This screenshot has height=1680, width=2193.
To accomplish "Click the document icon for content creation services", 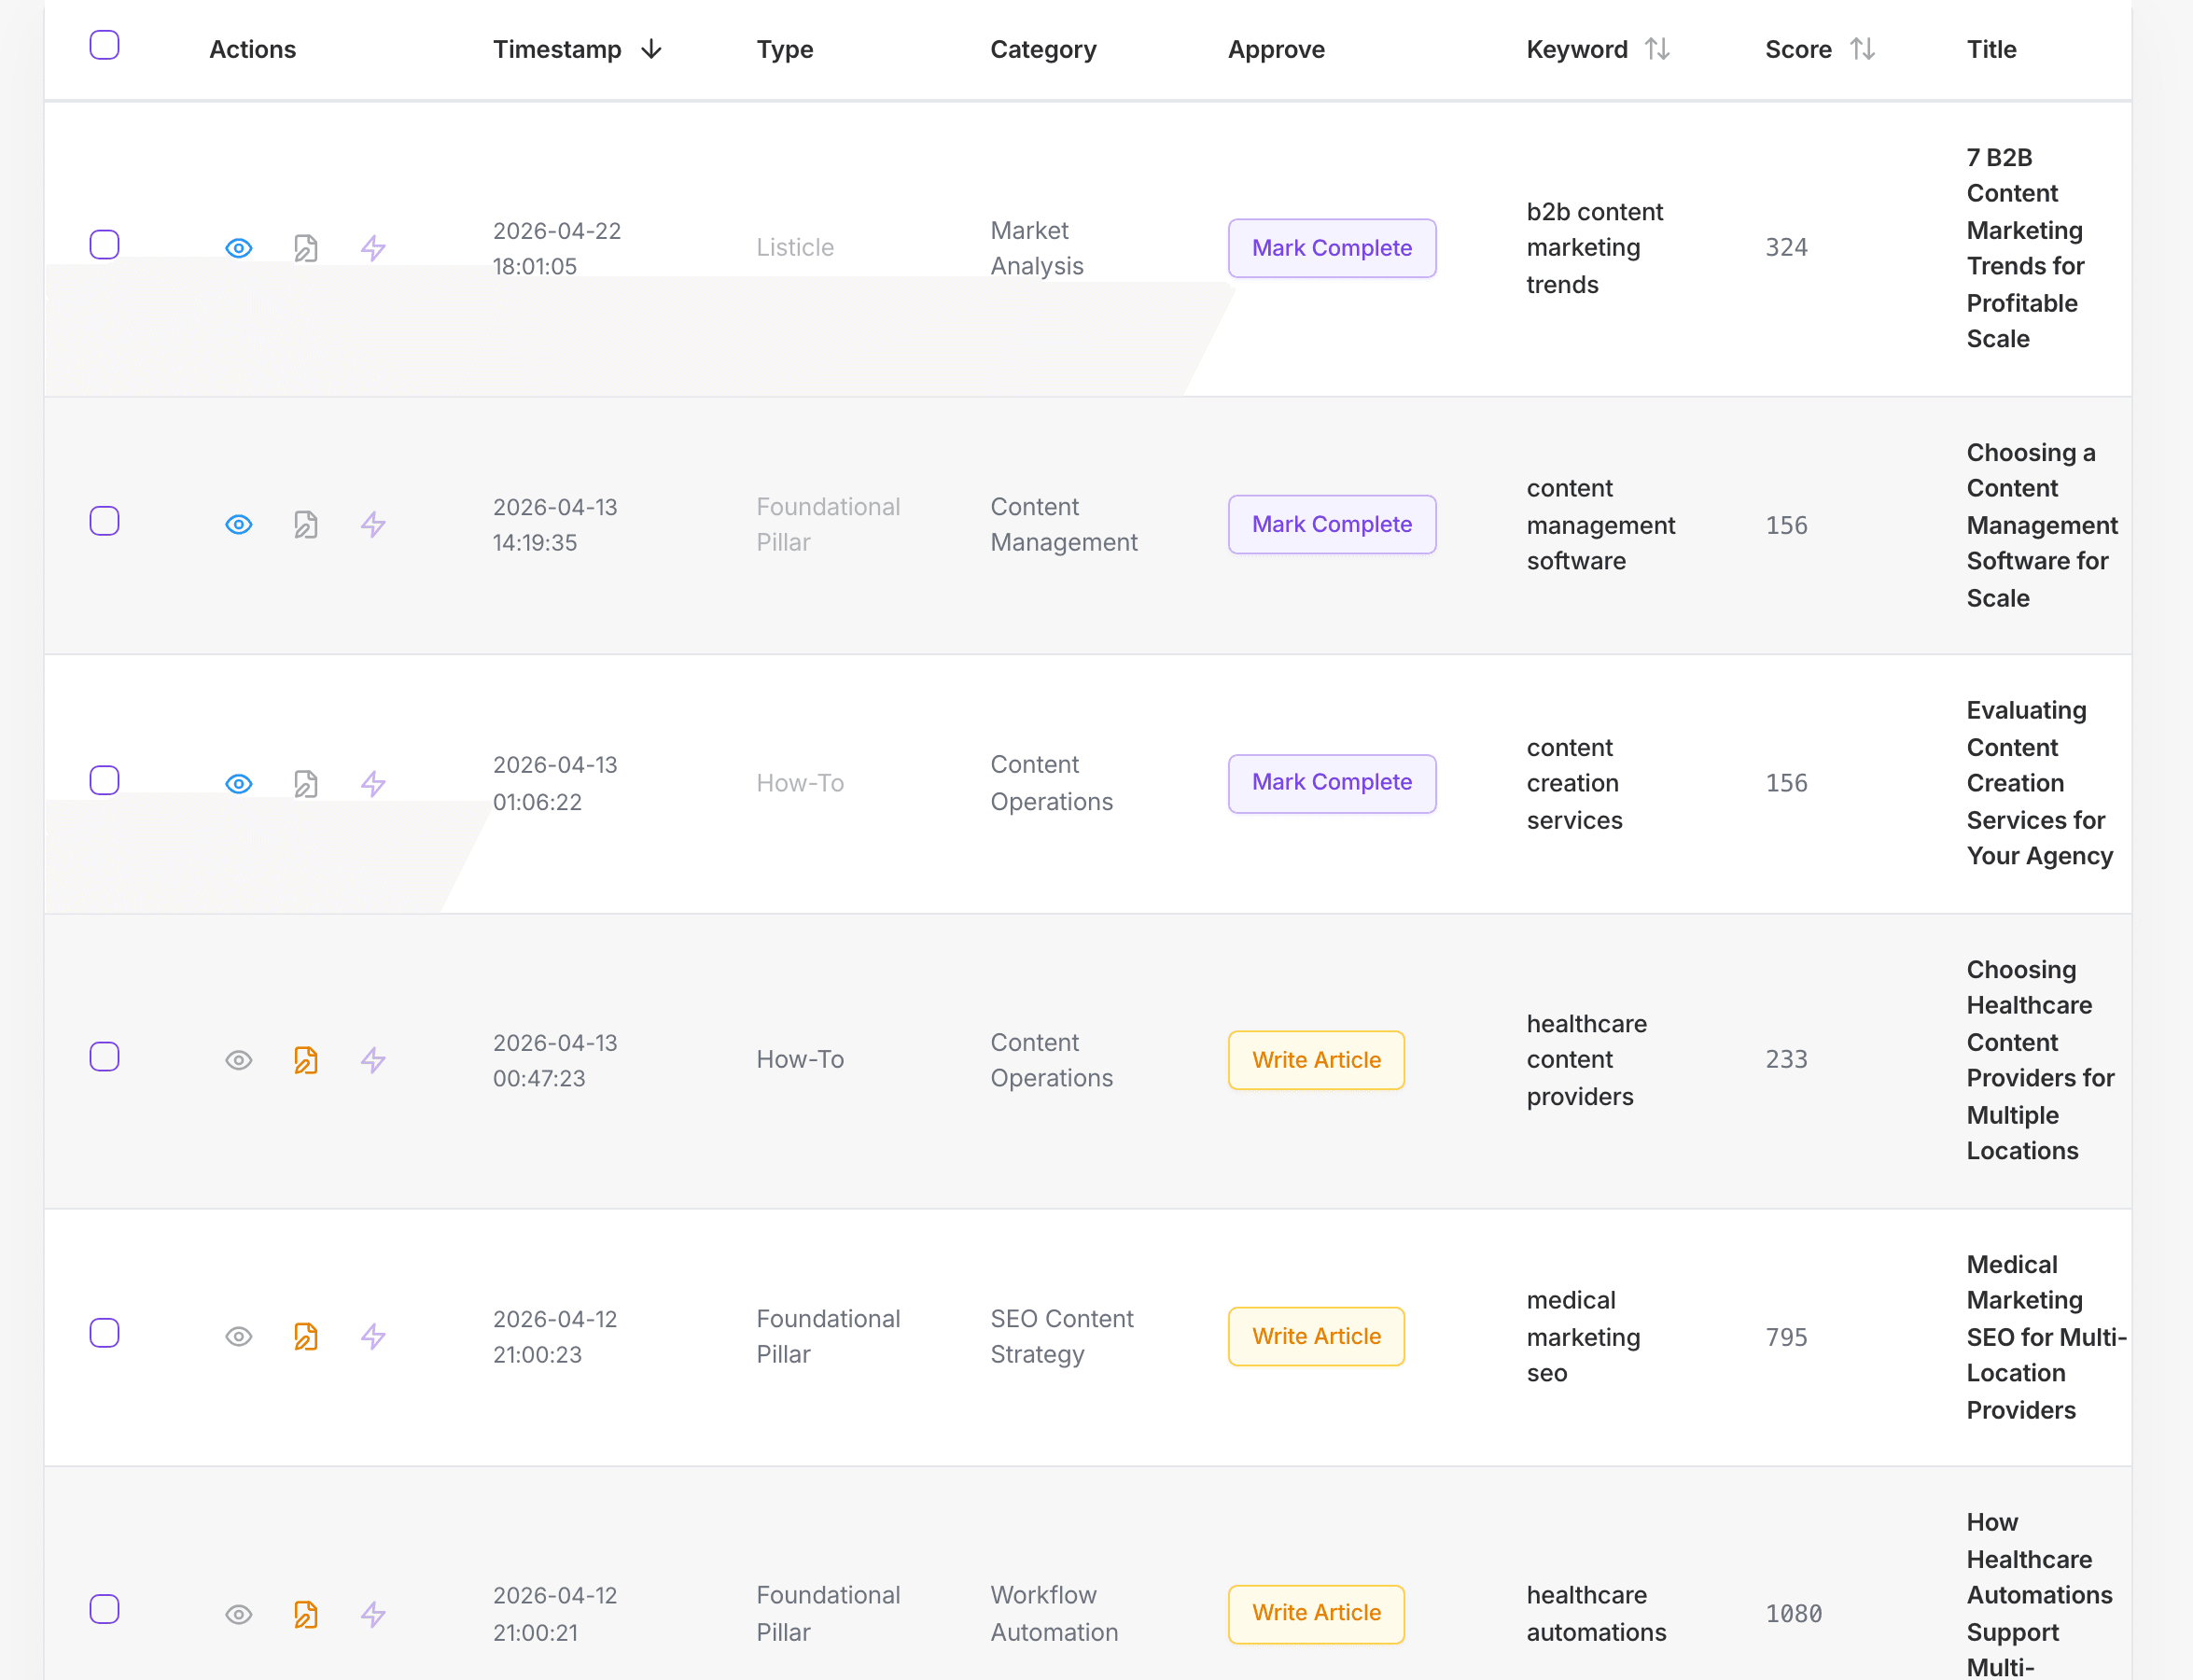I will 306,784.
